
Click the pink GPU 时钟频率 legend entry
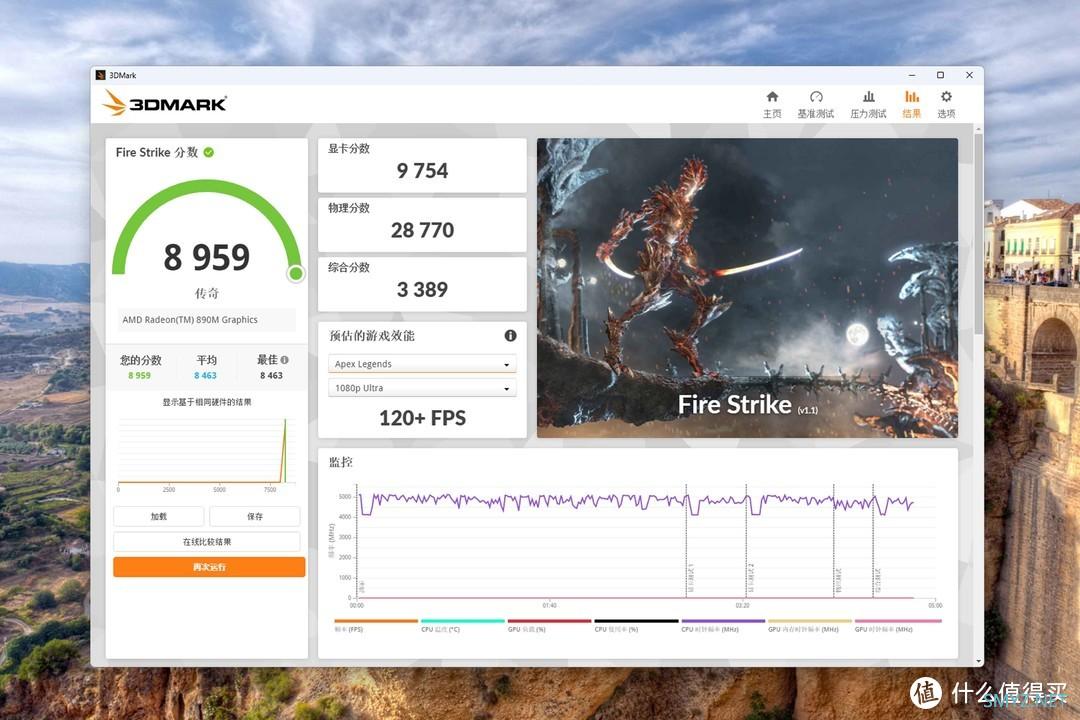click(897, 625)
